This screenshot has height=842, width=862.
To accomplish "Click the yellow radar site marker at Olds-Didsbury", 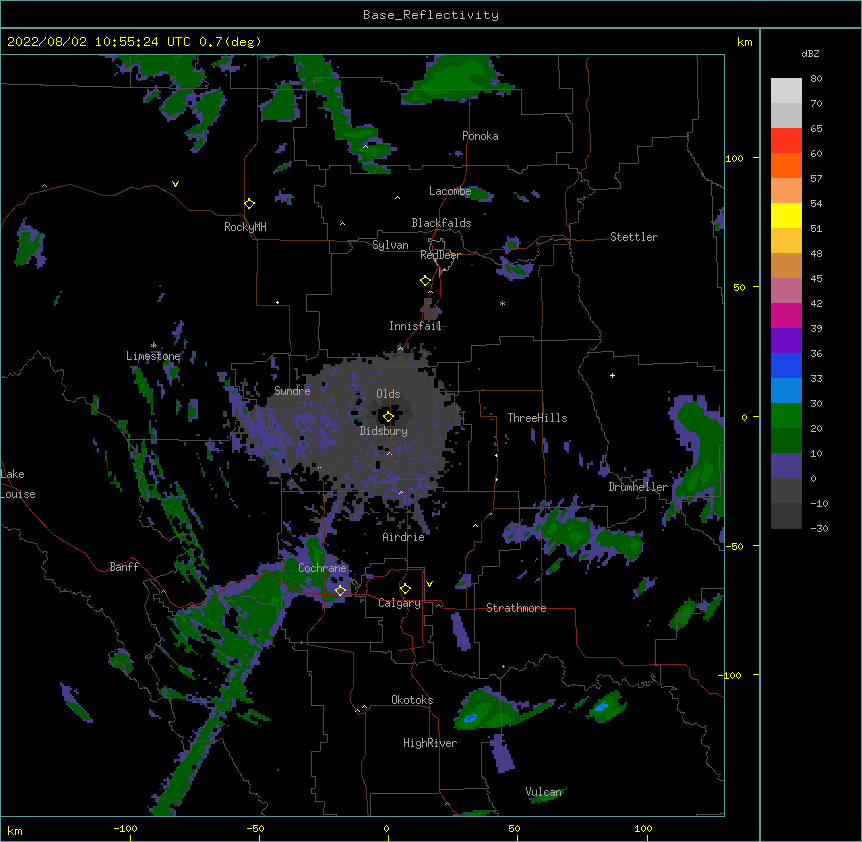I will 388,417.
